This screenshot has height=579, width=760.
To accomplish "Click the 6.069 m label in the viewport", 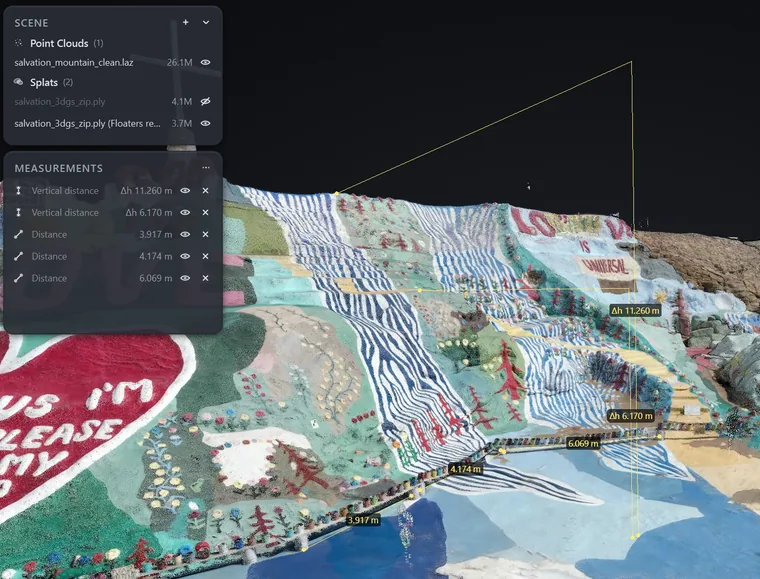I will click(x=583, y=443).
